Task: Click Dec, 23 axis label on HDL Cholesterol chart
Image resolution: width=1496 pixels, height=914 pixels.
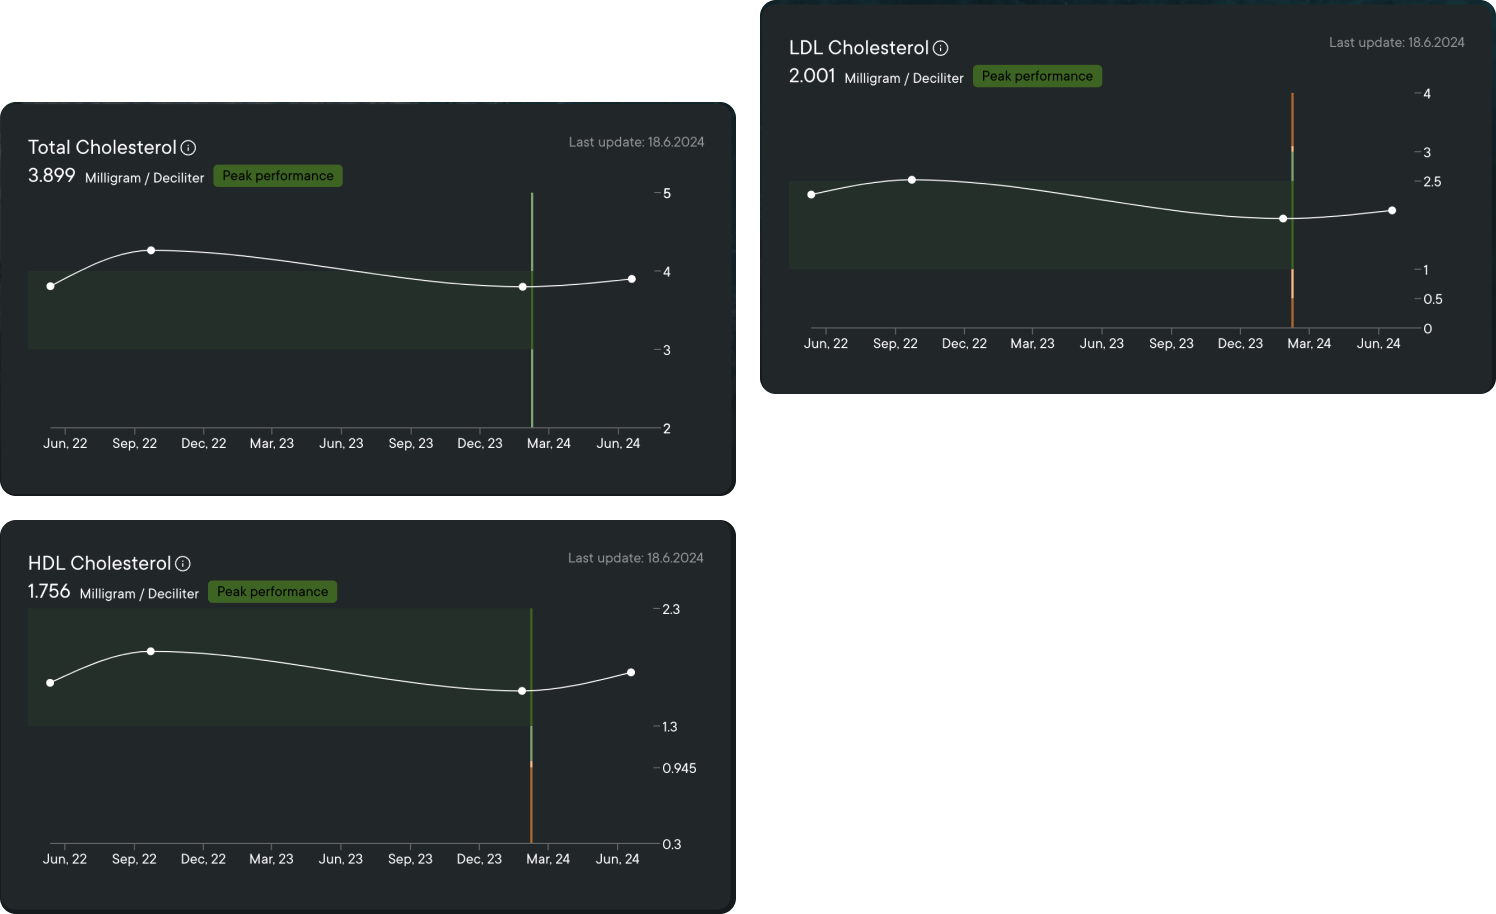Action: pyautogui.click(x=479, y=860)
